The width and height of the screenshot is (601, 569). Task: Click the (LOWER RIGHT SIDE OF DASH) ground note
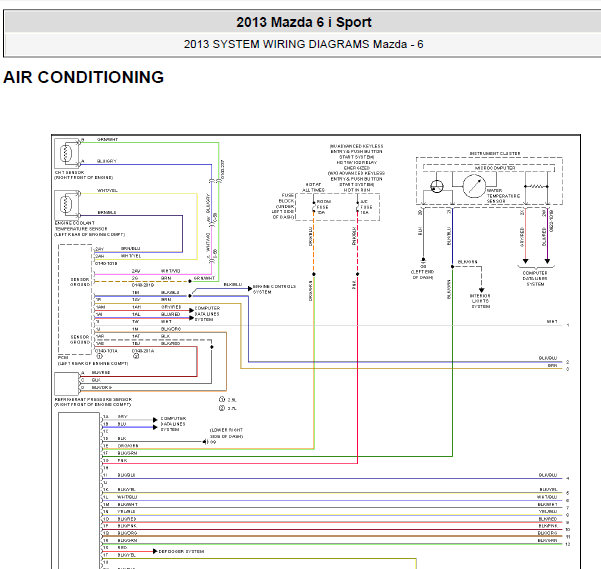227,433
